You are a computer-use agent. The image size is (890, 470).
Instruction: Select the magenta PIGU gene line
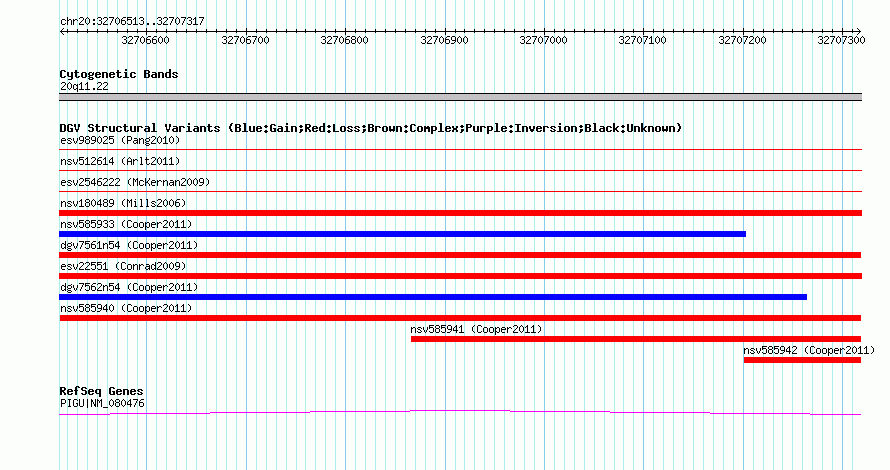460,412
